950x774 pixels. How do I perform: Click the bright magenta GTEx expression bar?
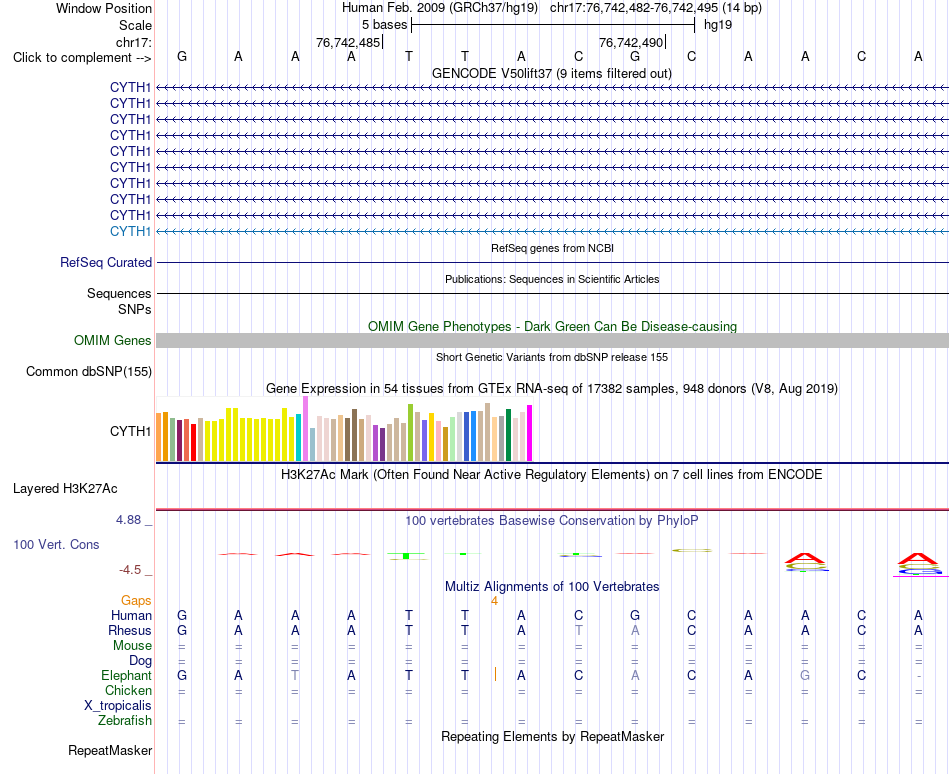[530, 433]
